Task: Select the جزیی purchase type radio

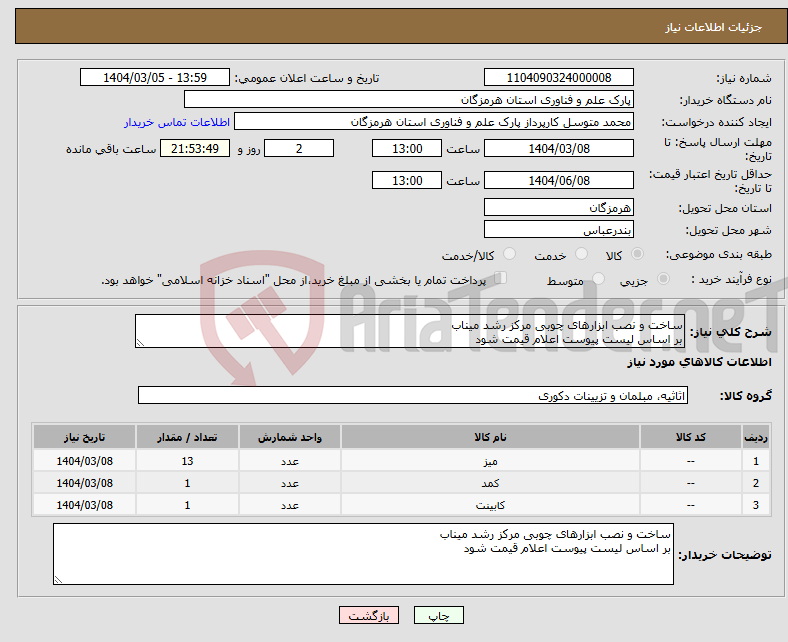Action: 663,279
